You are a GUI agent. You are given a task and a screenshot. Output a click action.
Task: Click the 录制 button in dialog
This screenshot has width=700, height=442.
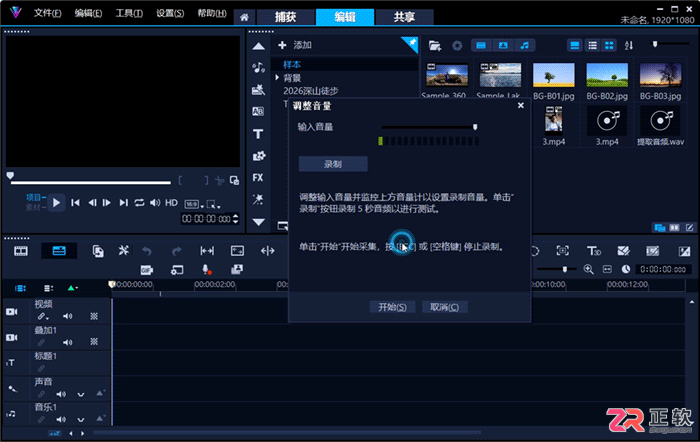tap(333, 164)
